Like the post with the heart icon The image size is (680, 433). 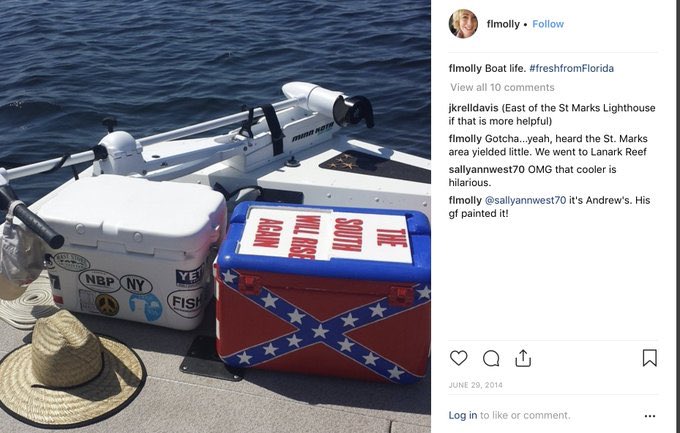pos(458,358)
